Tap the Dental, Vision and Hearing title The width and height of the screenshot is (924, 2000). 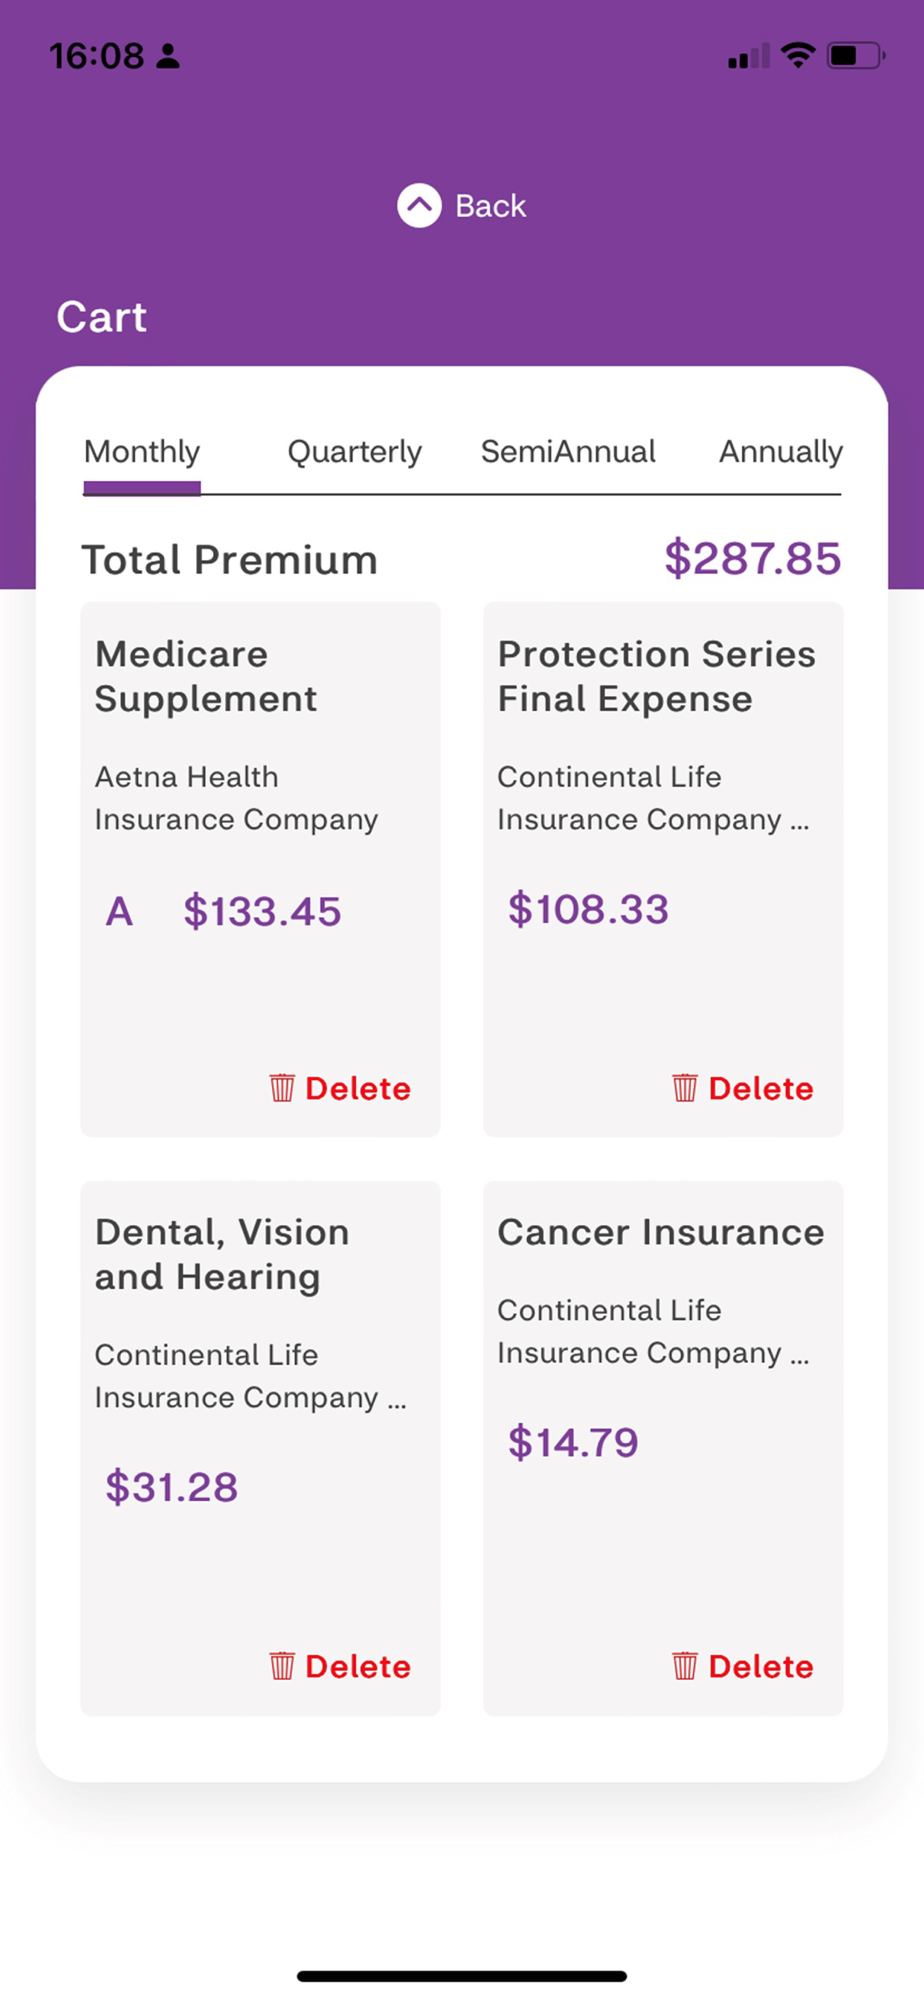(x=222, y=1254)
